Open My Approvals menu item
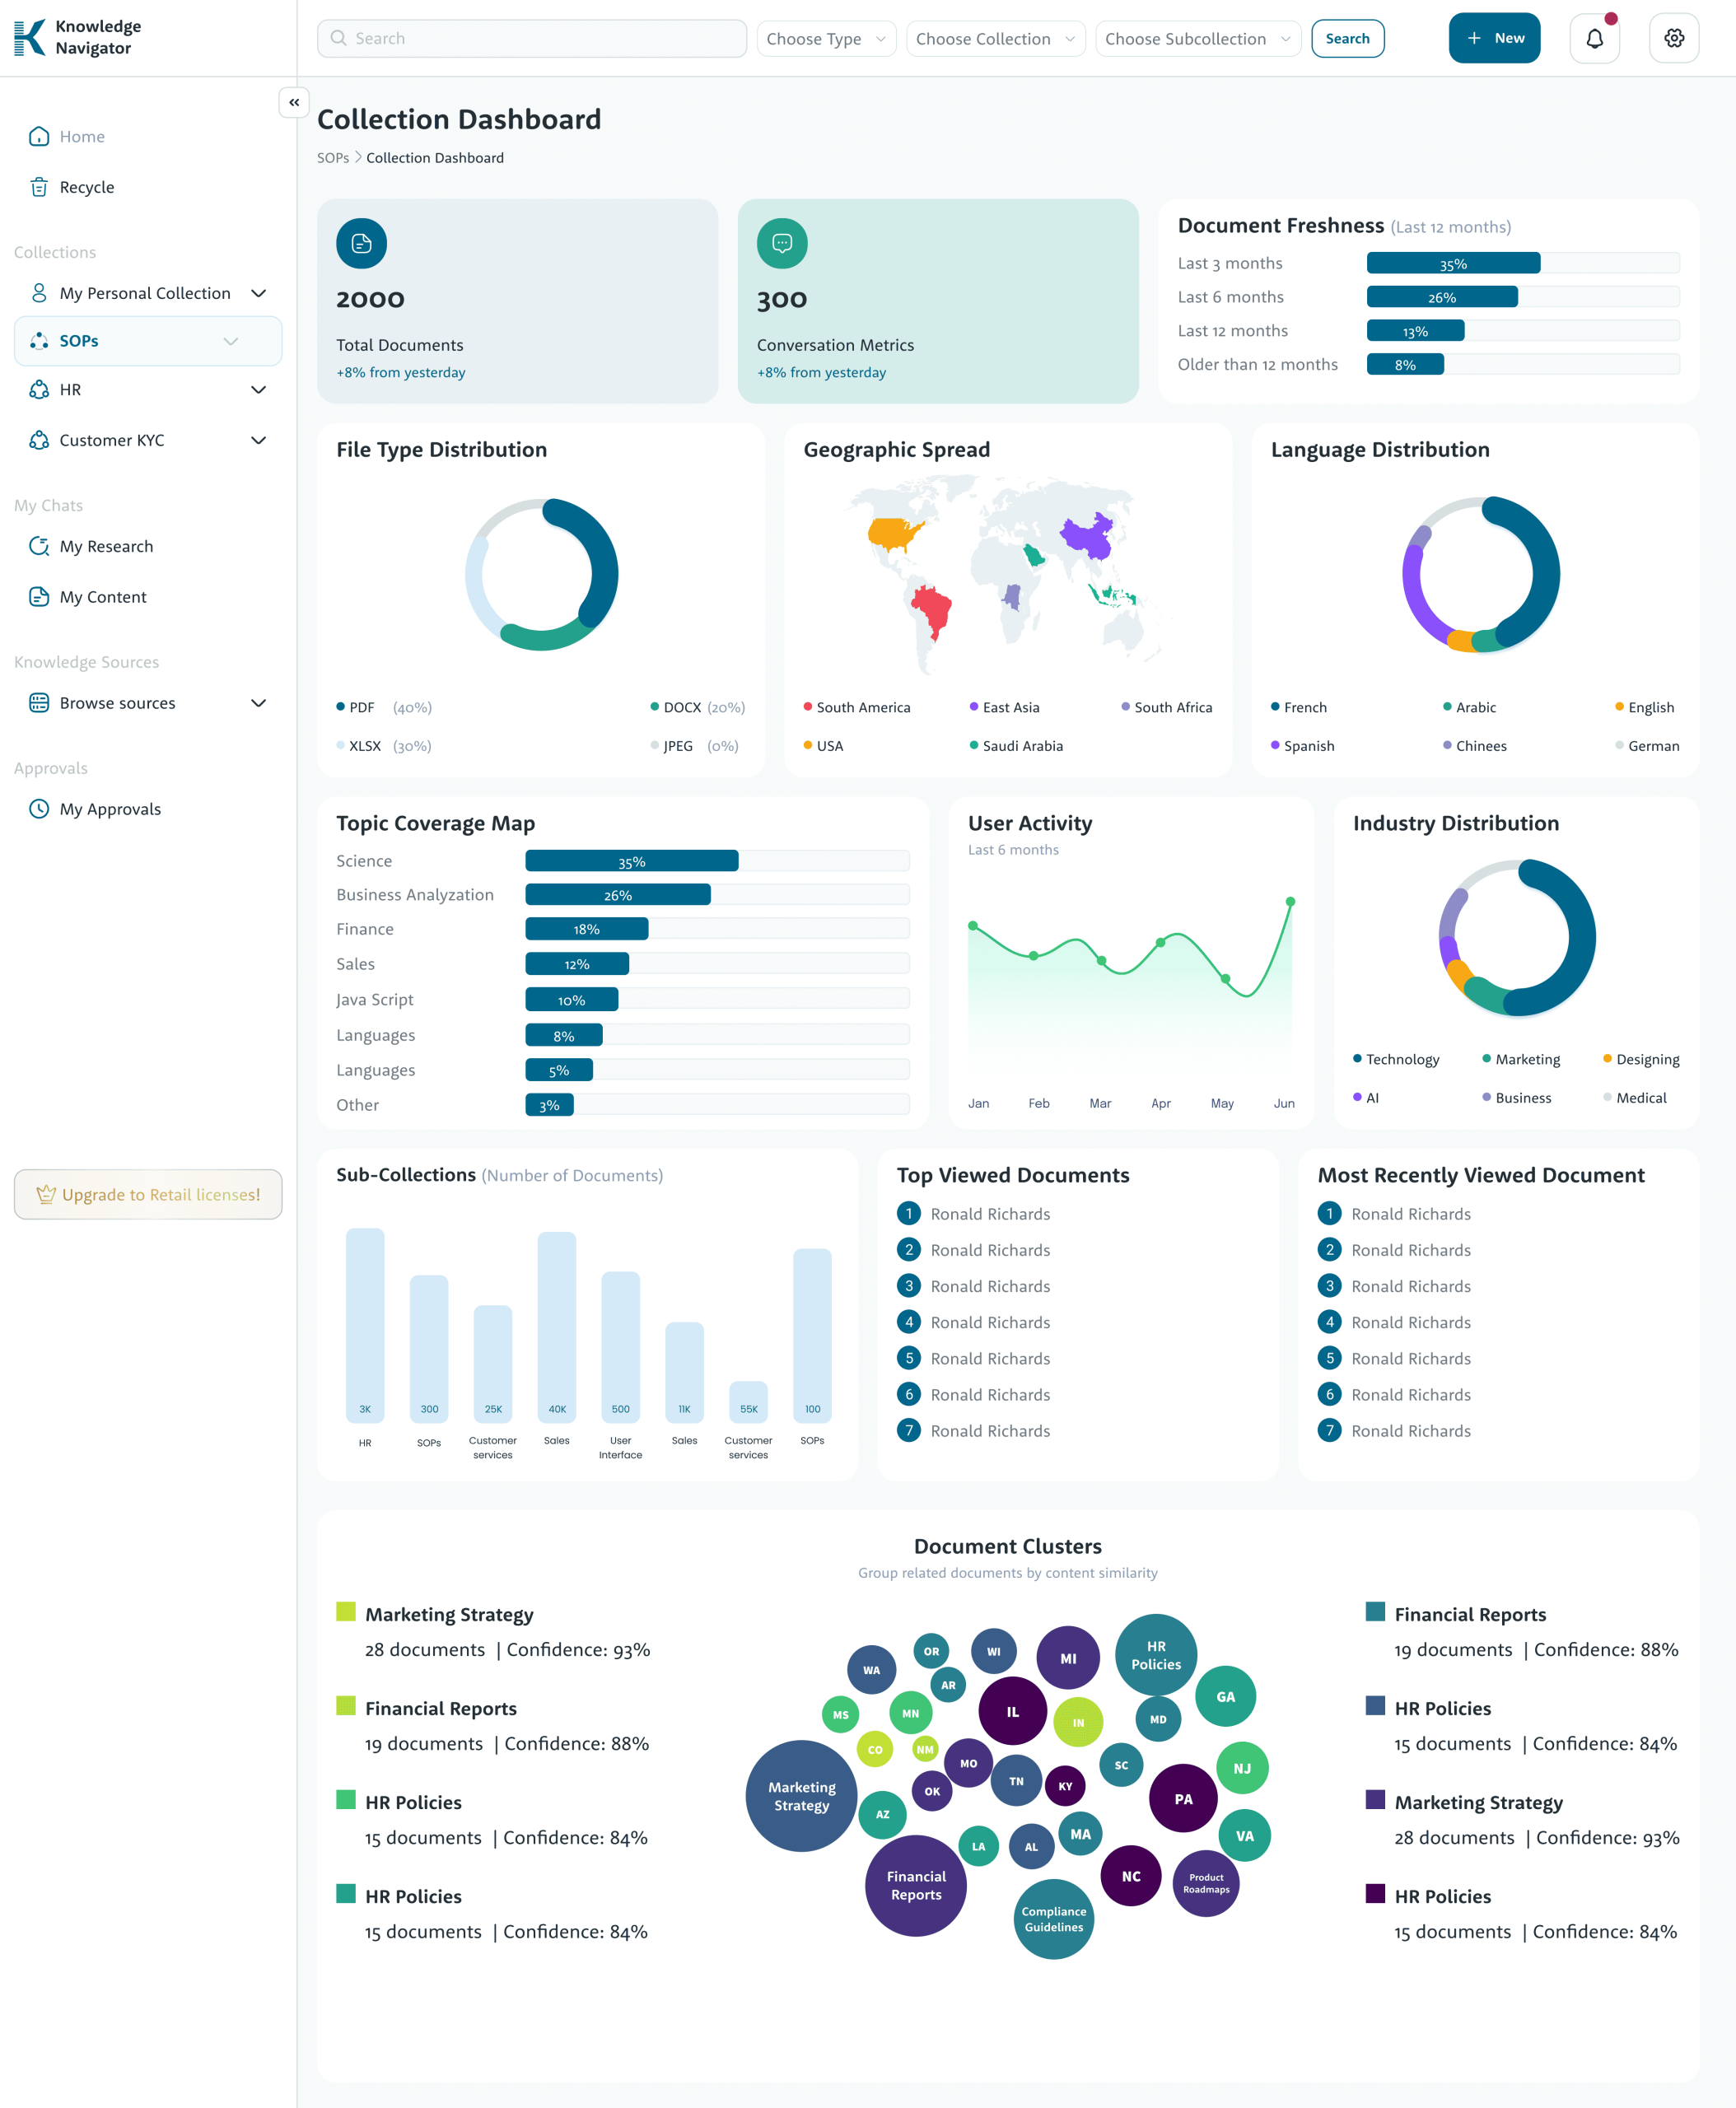1736x2108 pixels. tap(109, 809)
